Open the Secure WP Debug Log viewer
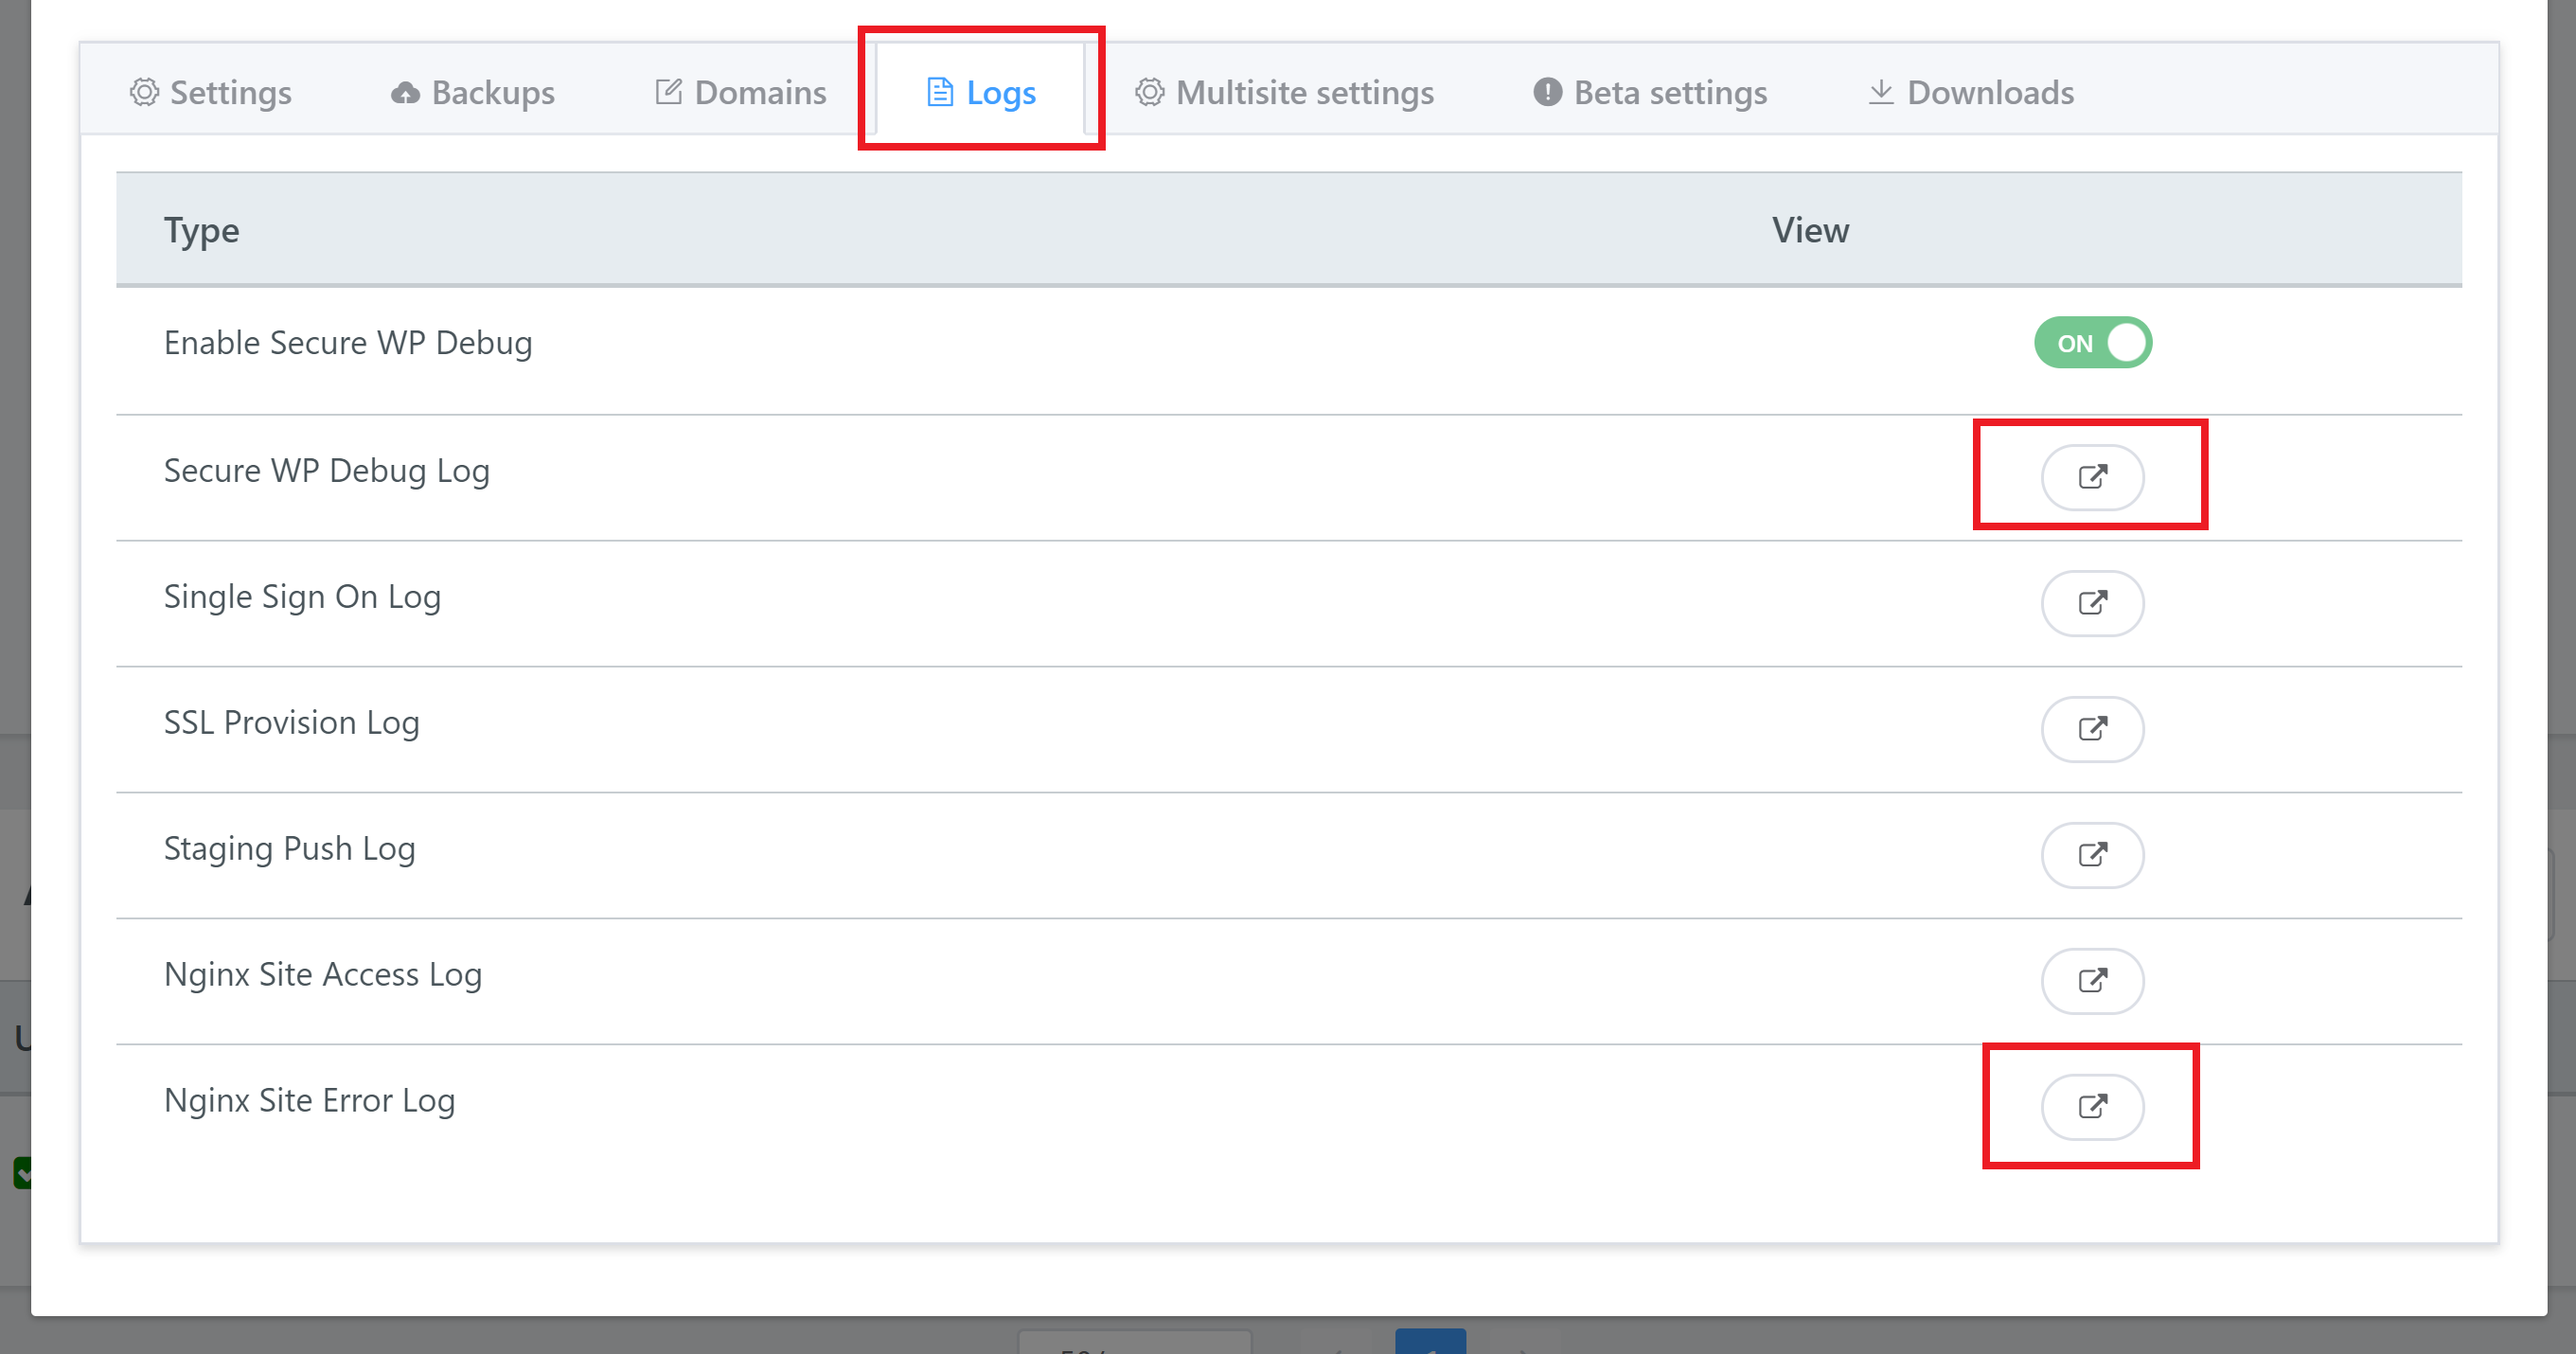 (x=2092, y=477)
